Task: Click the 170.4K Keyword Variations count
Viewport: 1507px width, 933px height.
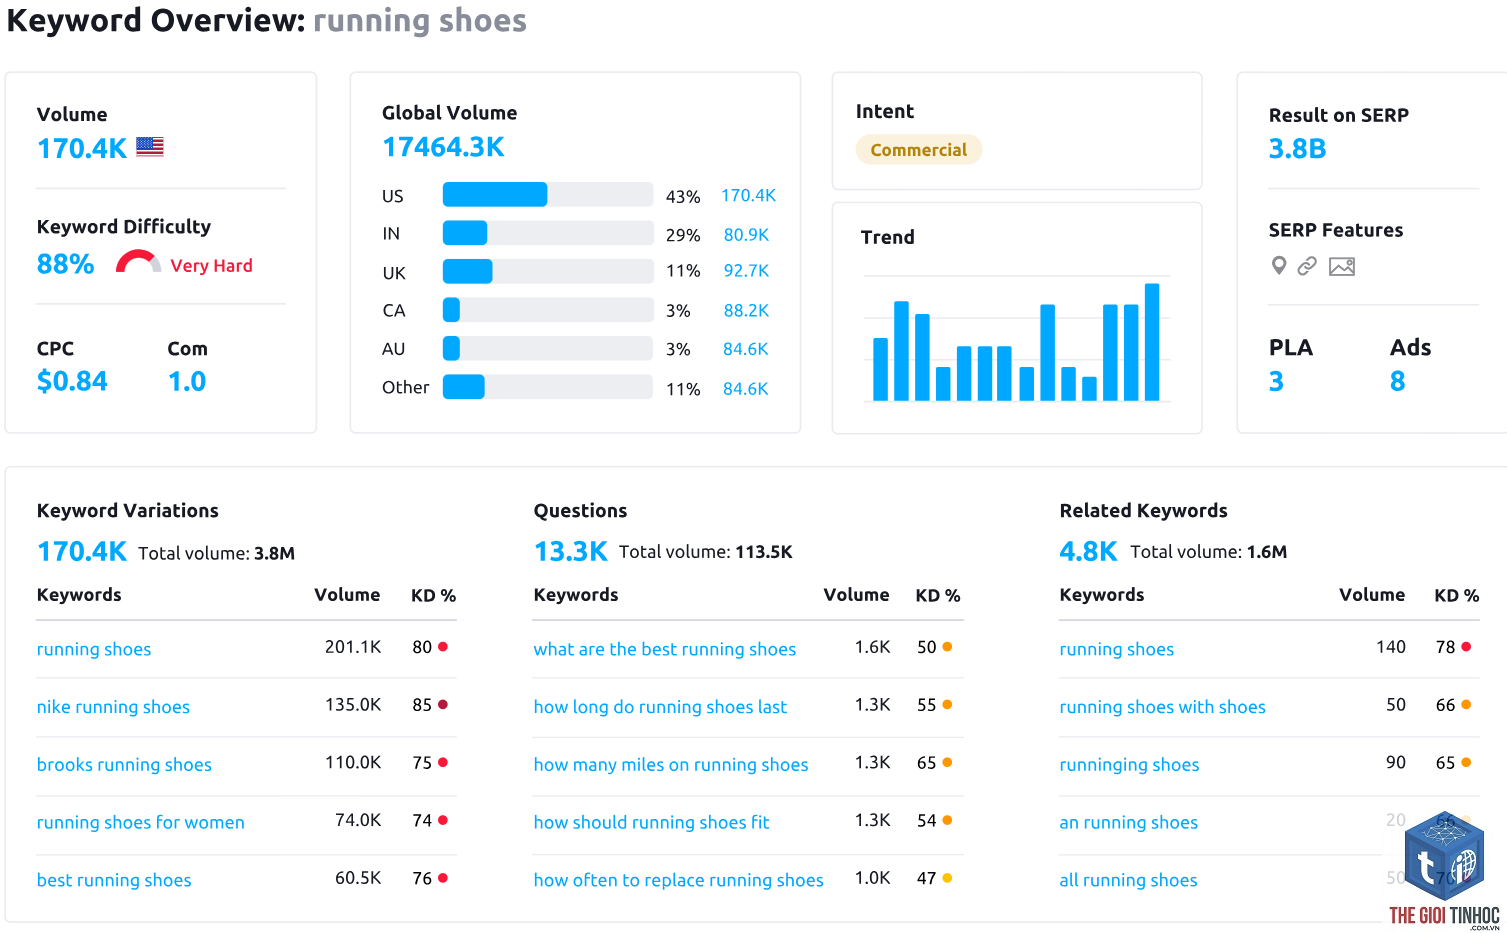Action: [82, 552]
